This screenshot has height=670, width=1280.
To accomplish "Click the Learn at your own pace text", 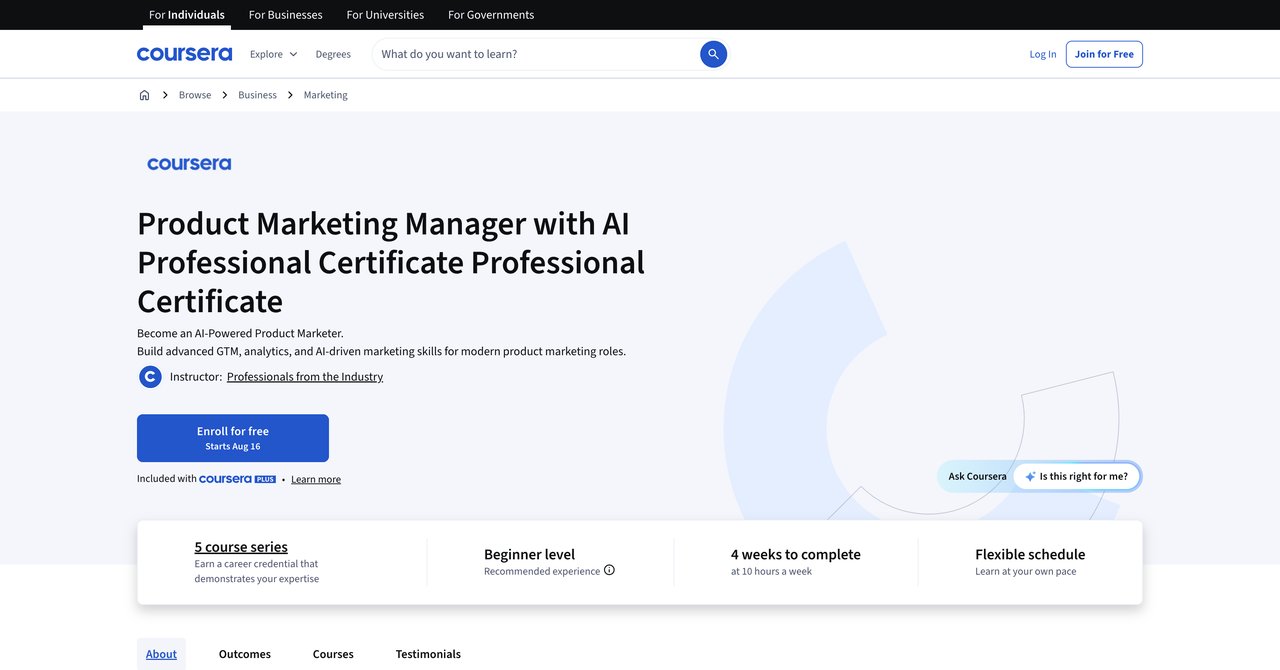I will pyautogui.click(x=1026, y=572).
